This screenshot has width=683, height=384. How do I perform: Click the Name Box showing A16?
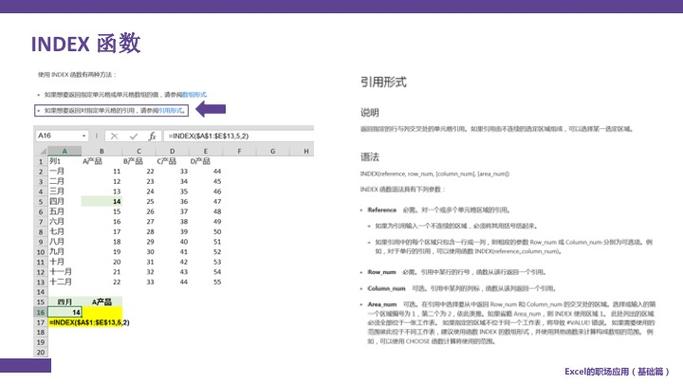(x=61, y=136)
